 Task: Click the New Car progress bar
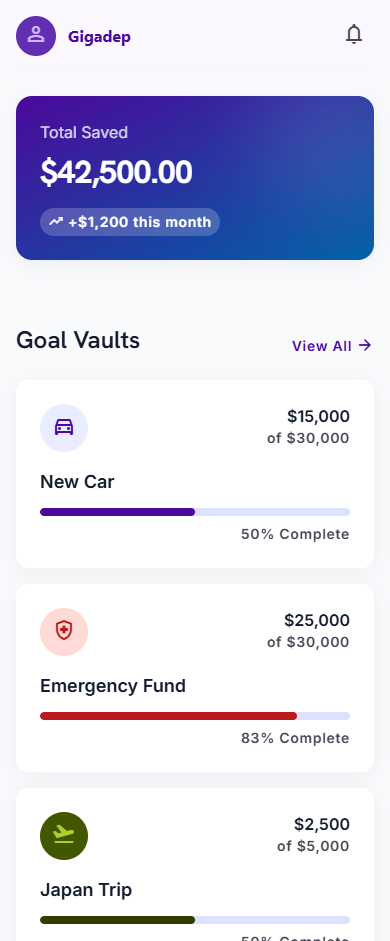(x=195, y=512)
